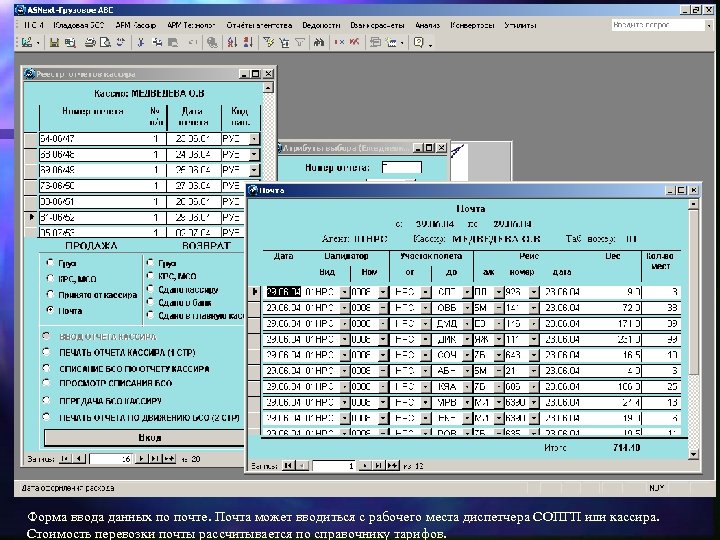Click the Cut scissors icon
The height and width of the screenshot is (540, 720).
[141, 43]
